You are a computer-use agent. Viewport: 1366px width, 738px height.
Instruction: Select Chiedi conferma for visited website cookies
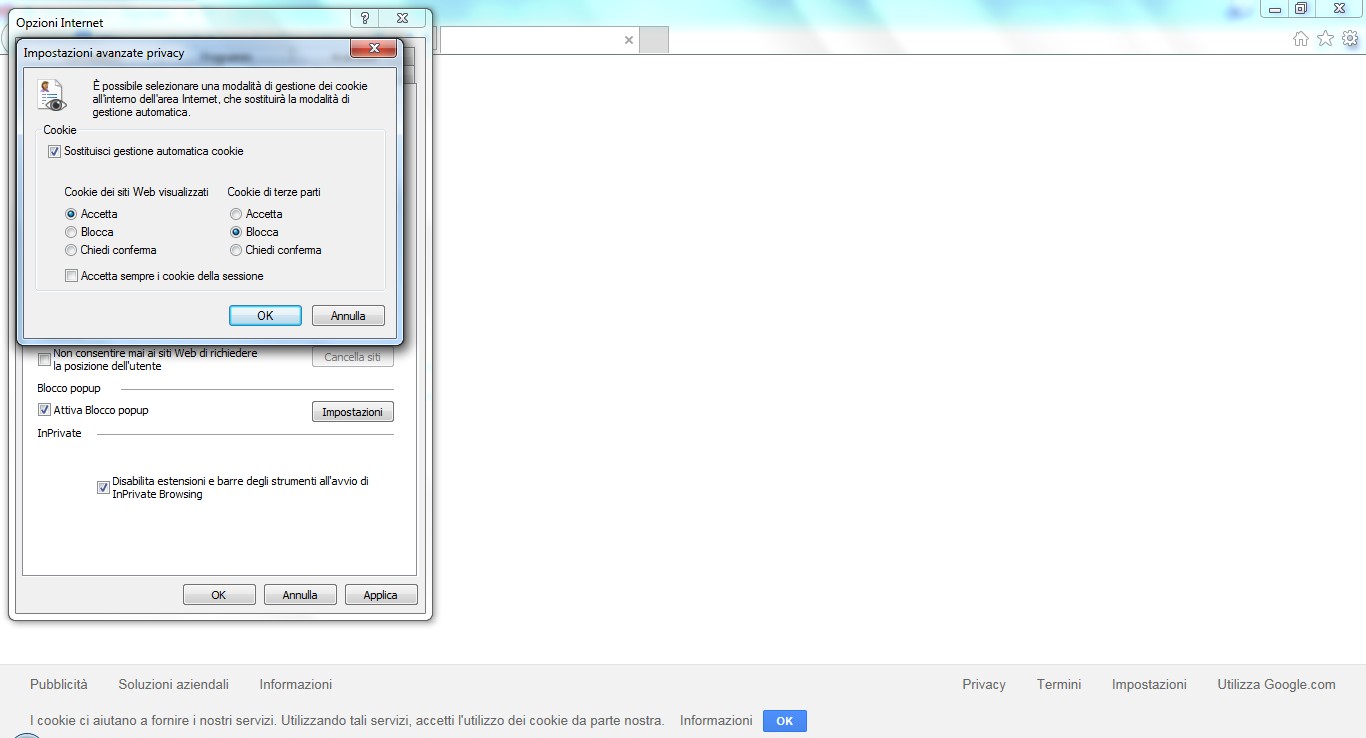coord(71,250)
